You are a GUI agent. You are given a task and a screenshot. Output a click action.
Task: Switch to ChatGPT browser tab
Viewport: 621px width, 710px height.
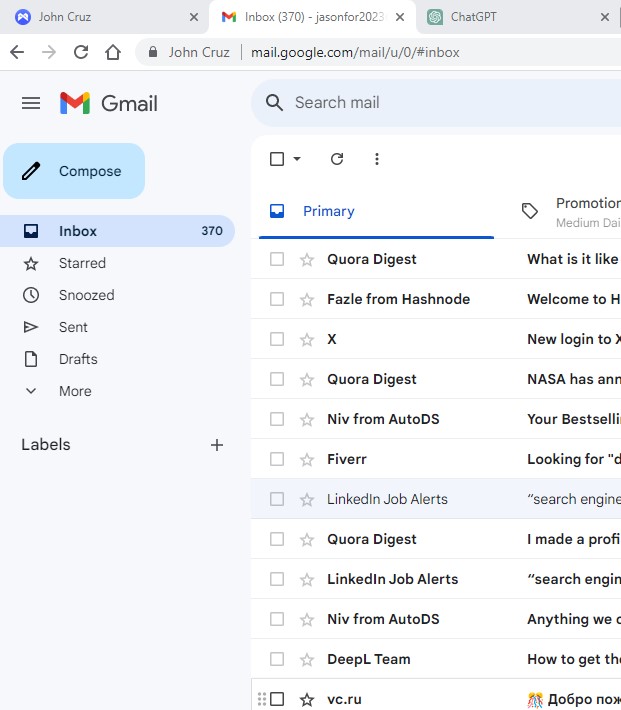(516, 17)
